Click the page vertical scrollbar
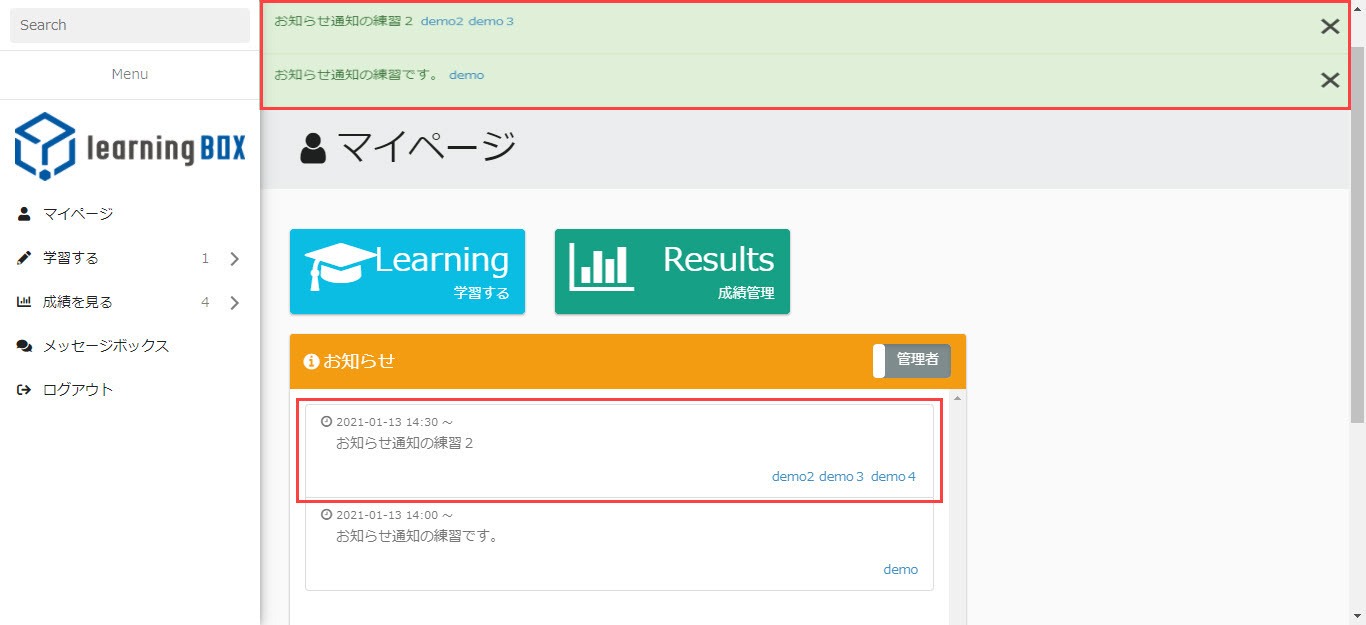 [1357, 230]
